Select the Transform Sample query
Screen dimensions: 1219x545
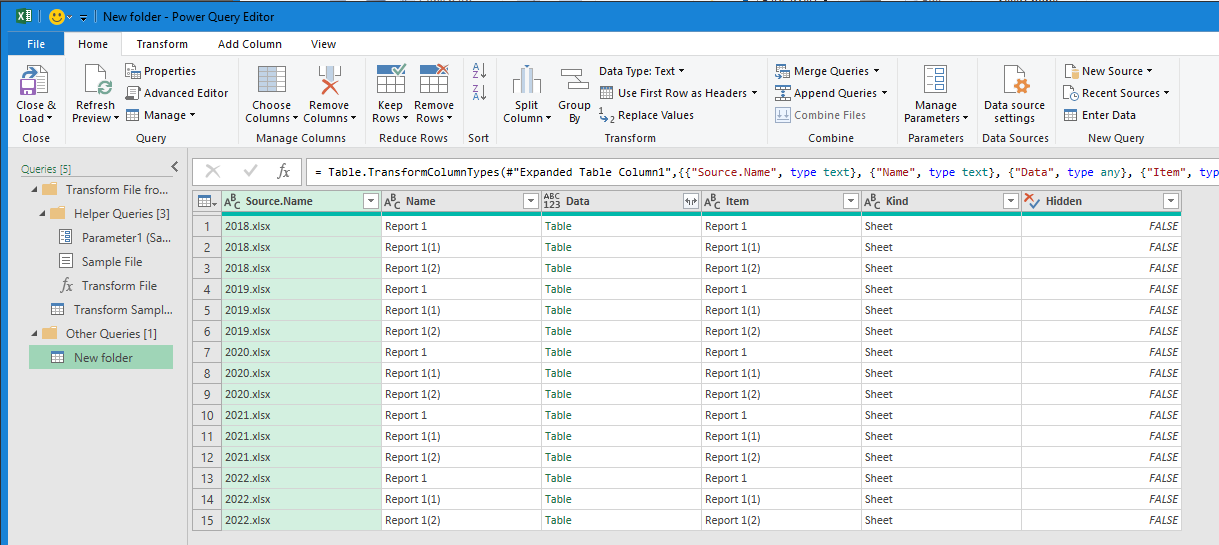[x=110, y=310]
